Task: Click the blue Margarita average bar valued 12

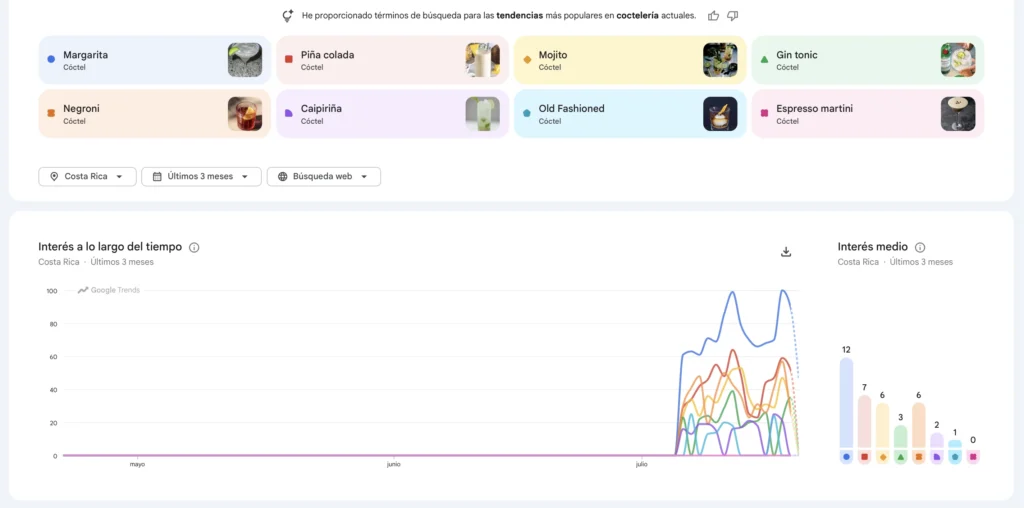Action: [x=846, y=402]
